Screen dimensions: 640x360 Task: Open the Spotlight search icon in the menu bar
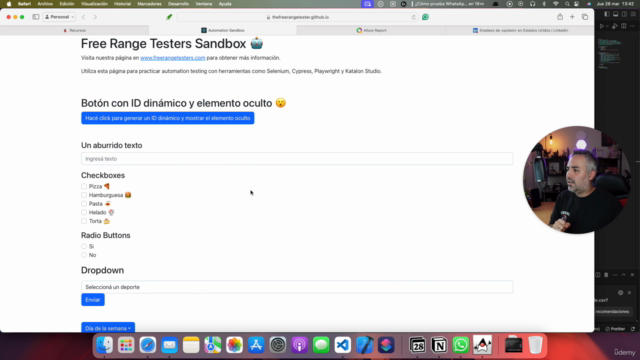pos(567,4)
